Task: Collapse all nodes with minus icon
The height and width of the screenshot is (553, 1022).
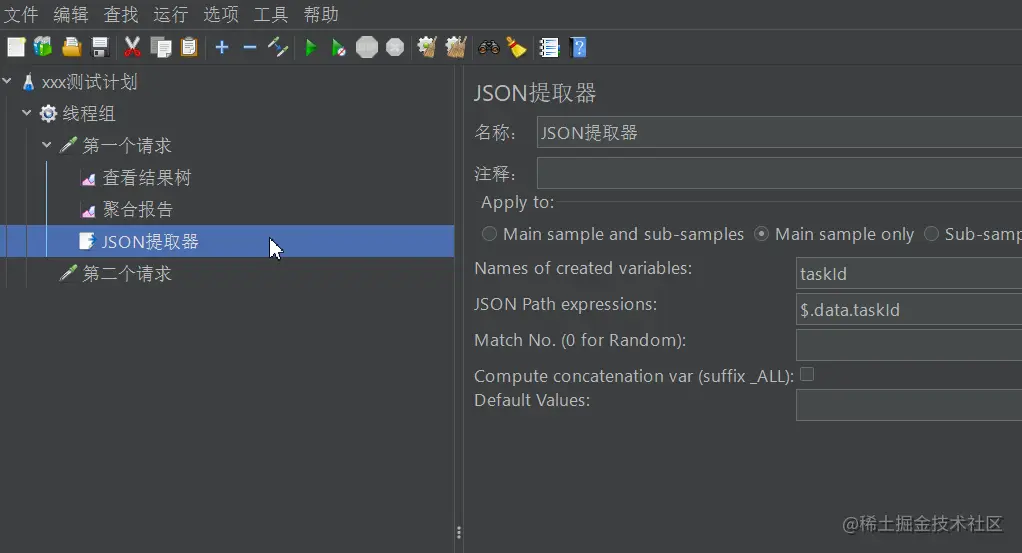Action: [x=250, y=47]
